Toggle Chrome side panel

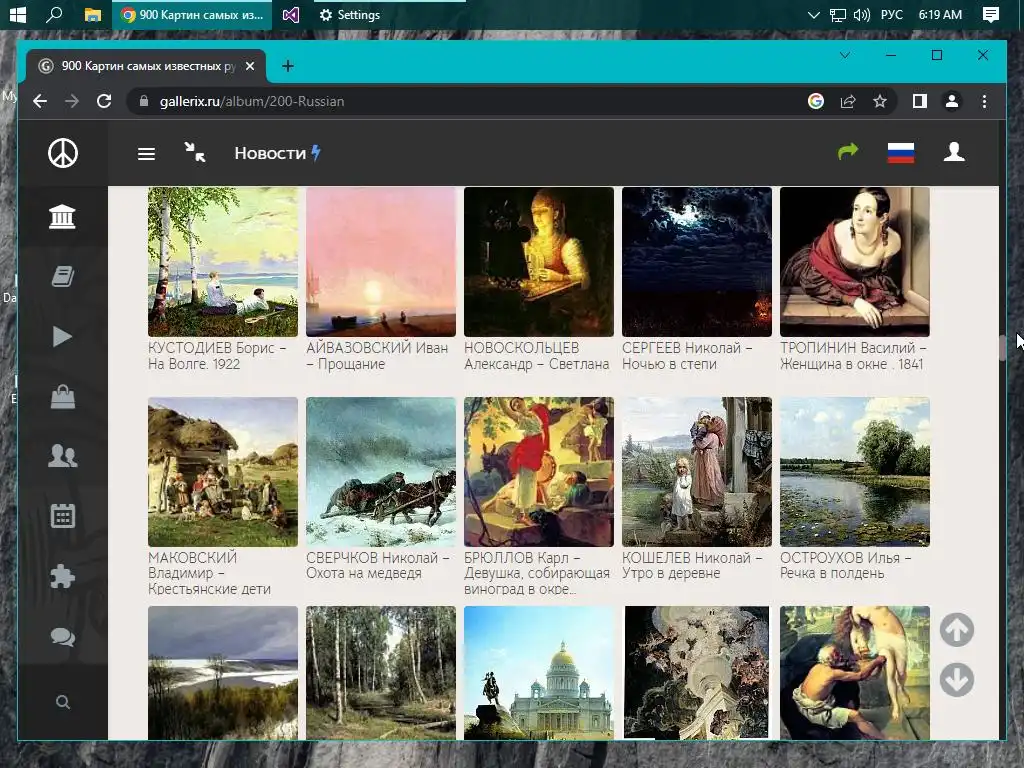click(x=920, y=101)
